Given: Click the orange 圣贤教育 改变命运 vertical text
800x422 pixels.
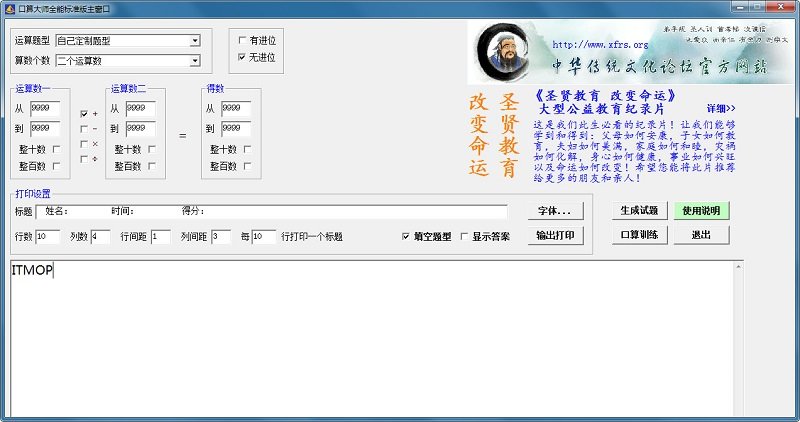Looking at the screenshot, I should (494, 135).
